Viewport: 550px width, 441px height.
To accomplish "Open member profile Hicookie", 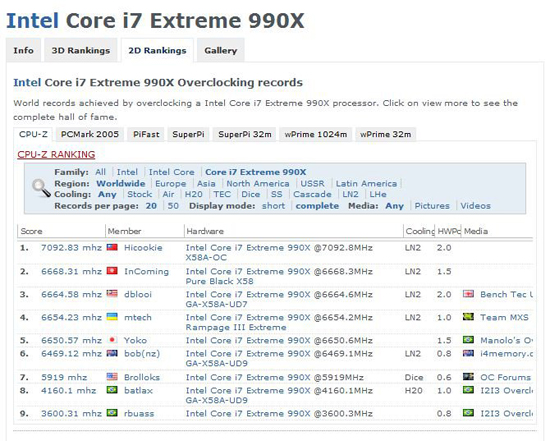I will (143, 247).
